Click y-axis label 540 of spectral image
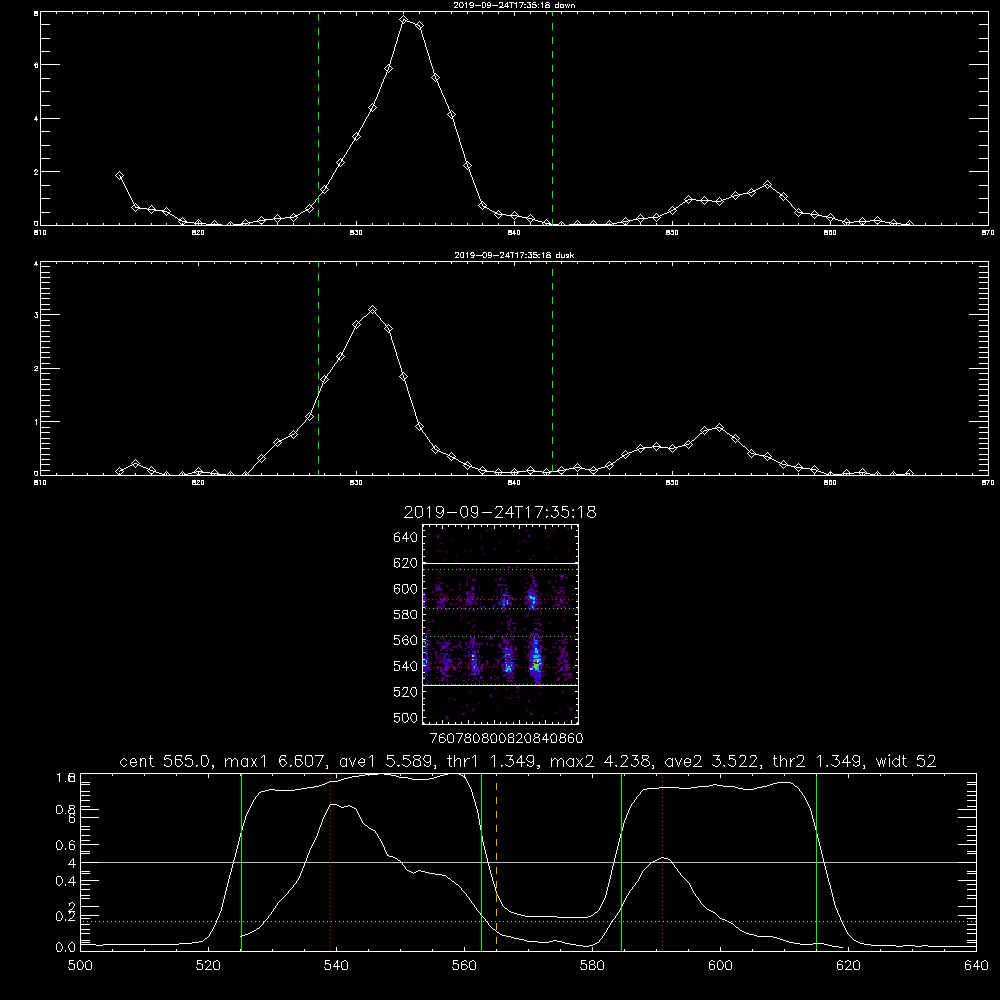Viewport: 1000px width, 1000px height. tap(406, 666)
